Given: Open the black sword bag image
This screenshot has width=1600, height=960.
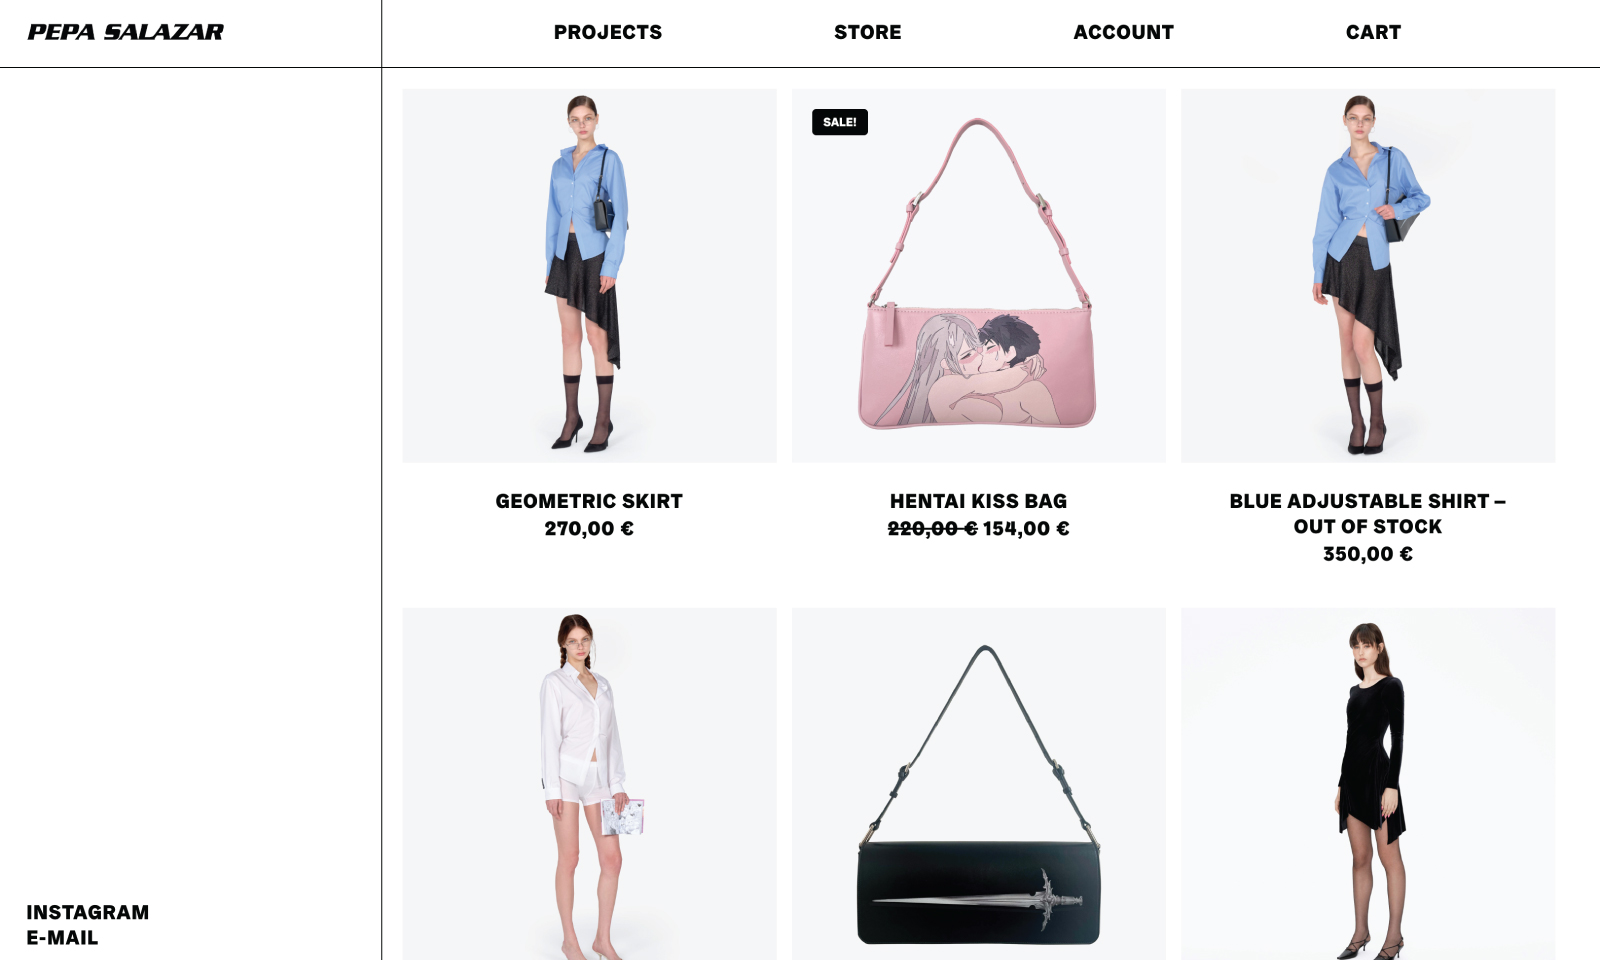Looking at the screenshot, I should (x=979, y=784).
